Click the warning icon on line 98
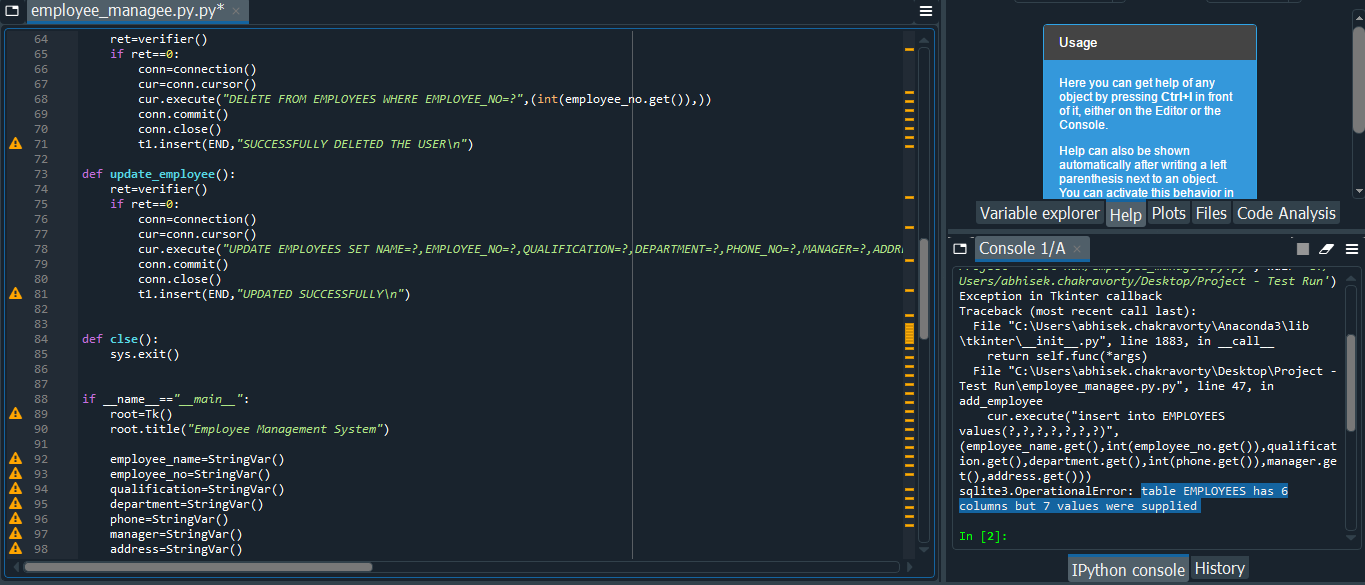1365x585 pixels. (x=15, y=549)
